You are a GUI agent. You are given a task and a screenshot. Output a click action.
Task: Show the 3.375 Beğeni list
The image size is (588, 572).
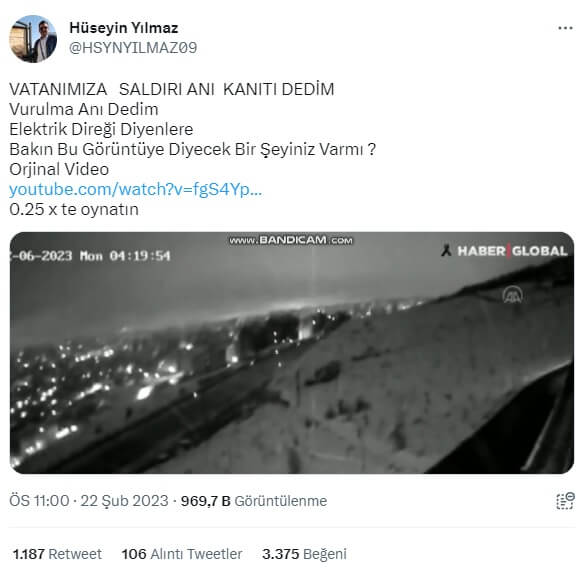(x=304, y=554)
